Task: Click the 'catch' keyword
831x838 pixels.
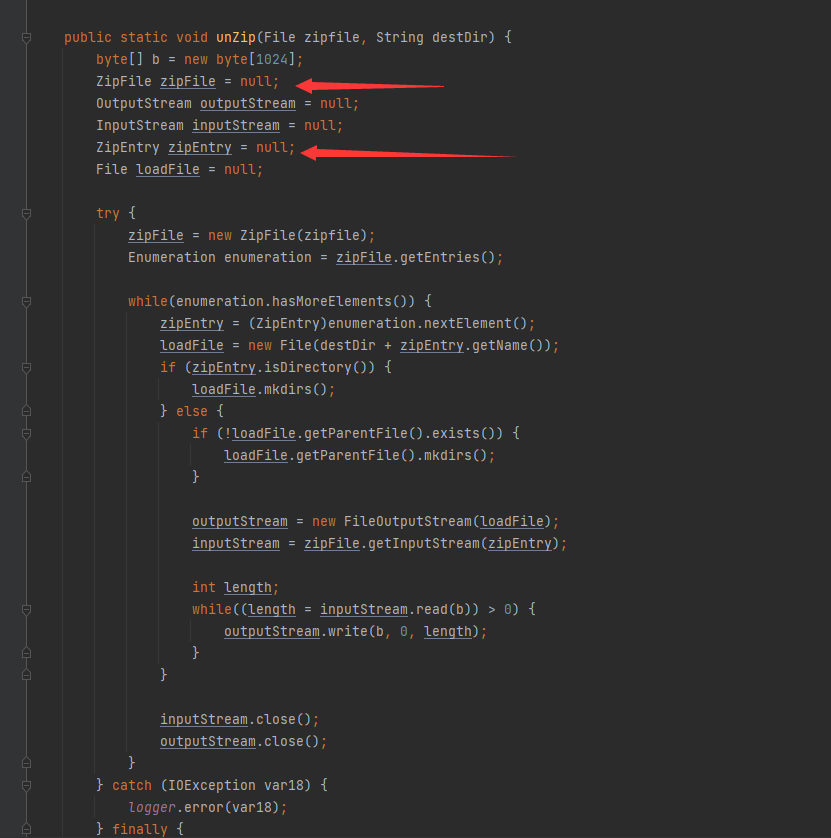Action: pyautogui.click(x=132, y=785)
